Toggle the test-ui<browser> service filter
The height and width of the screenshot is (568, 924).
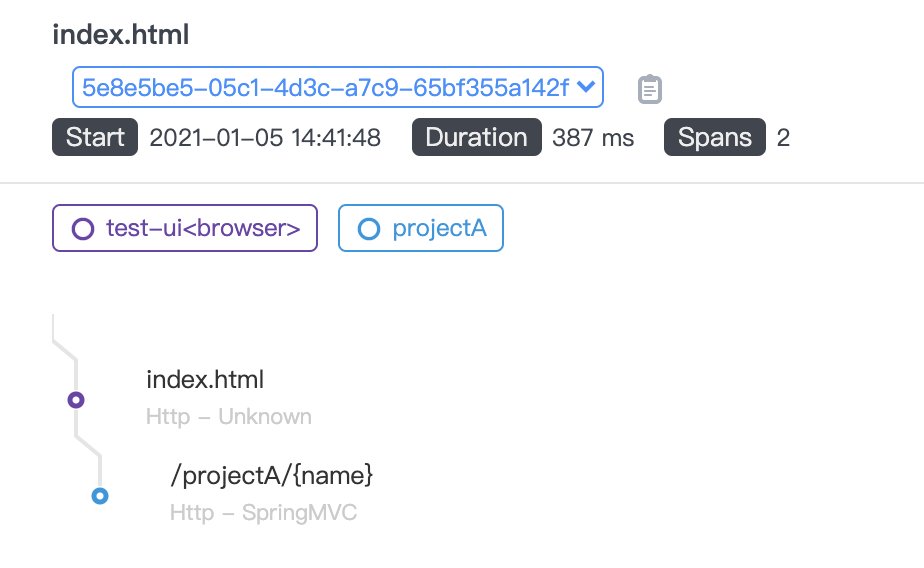[x=185, y=228]
